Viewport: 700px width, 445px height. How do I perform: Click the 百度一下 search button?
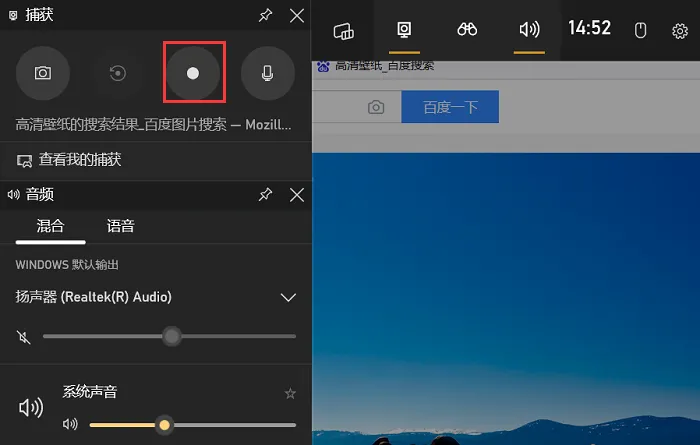[x=450, y=107]
